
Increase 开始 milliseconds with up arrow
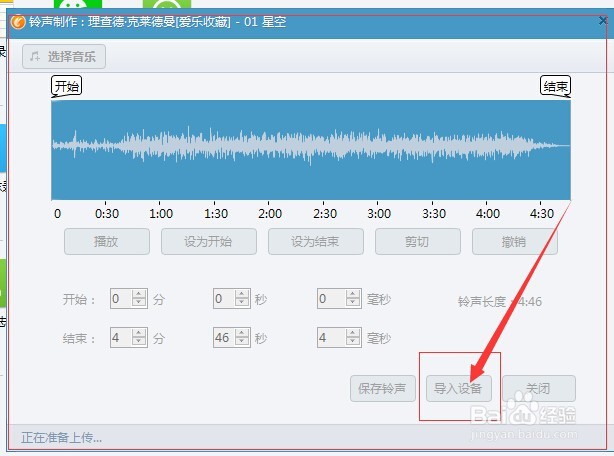click(x=353, y=294)
